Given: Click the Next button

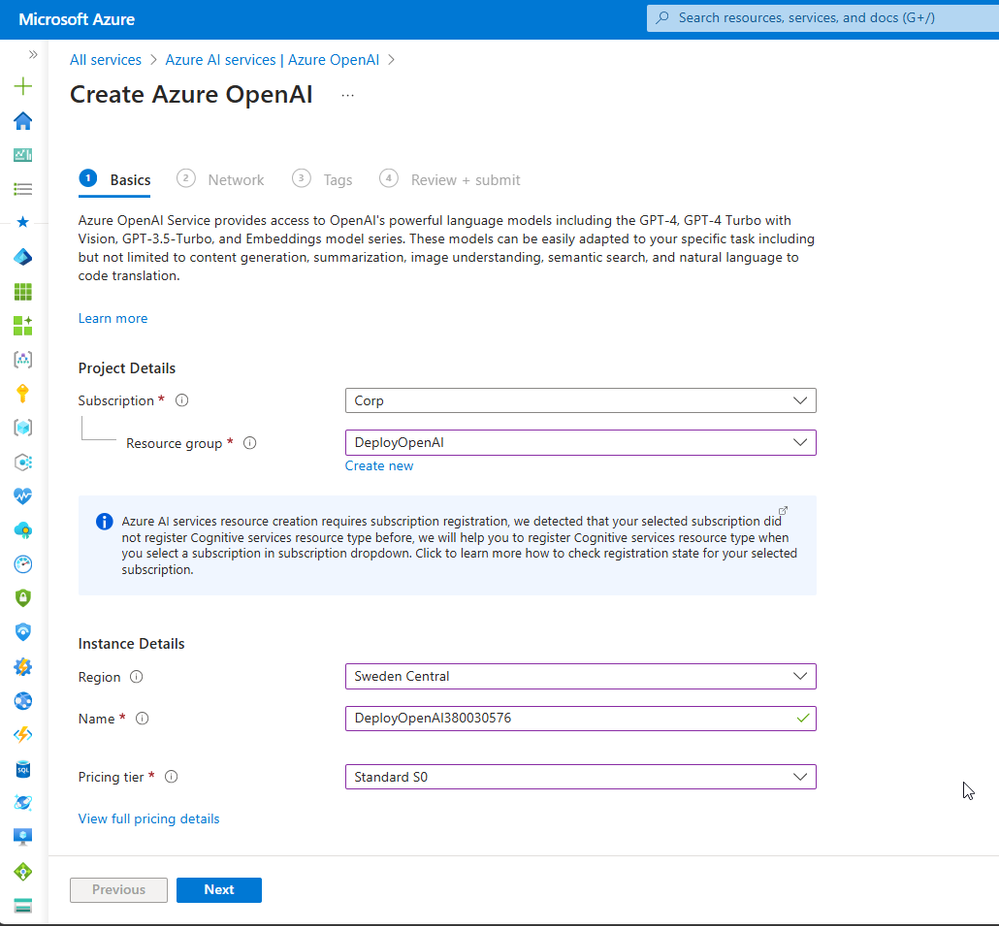Looking at the screenshot, I should click(219, 890).
